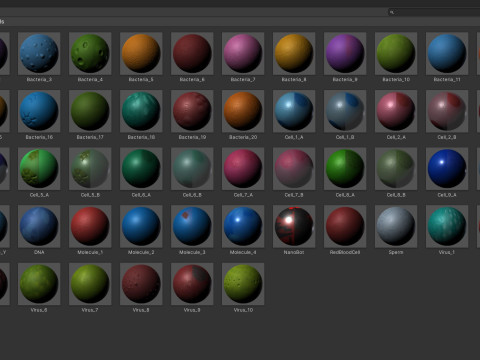Choose the RedBloodCell material thumbnail

pyautogui.click(x=345, y=226)
